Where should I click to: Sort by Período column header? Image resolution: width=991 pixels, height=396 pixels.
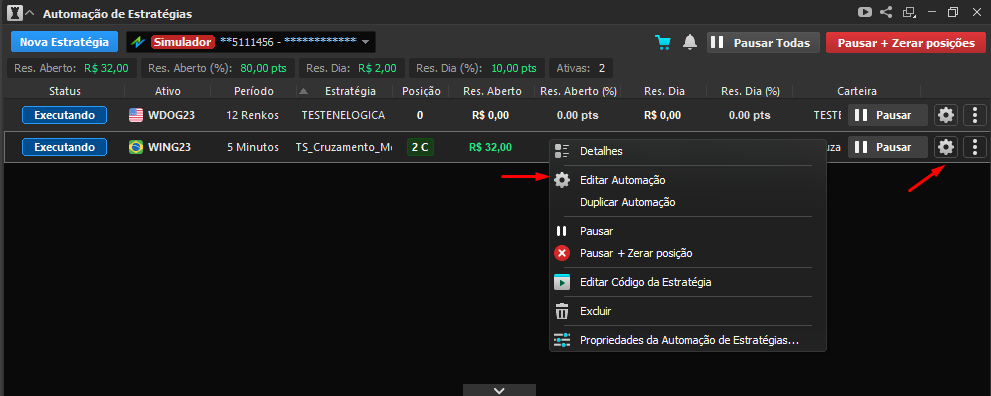click(253, 91)
